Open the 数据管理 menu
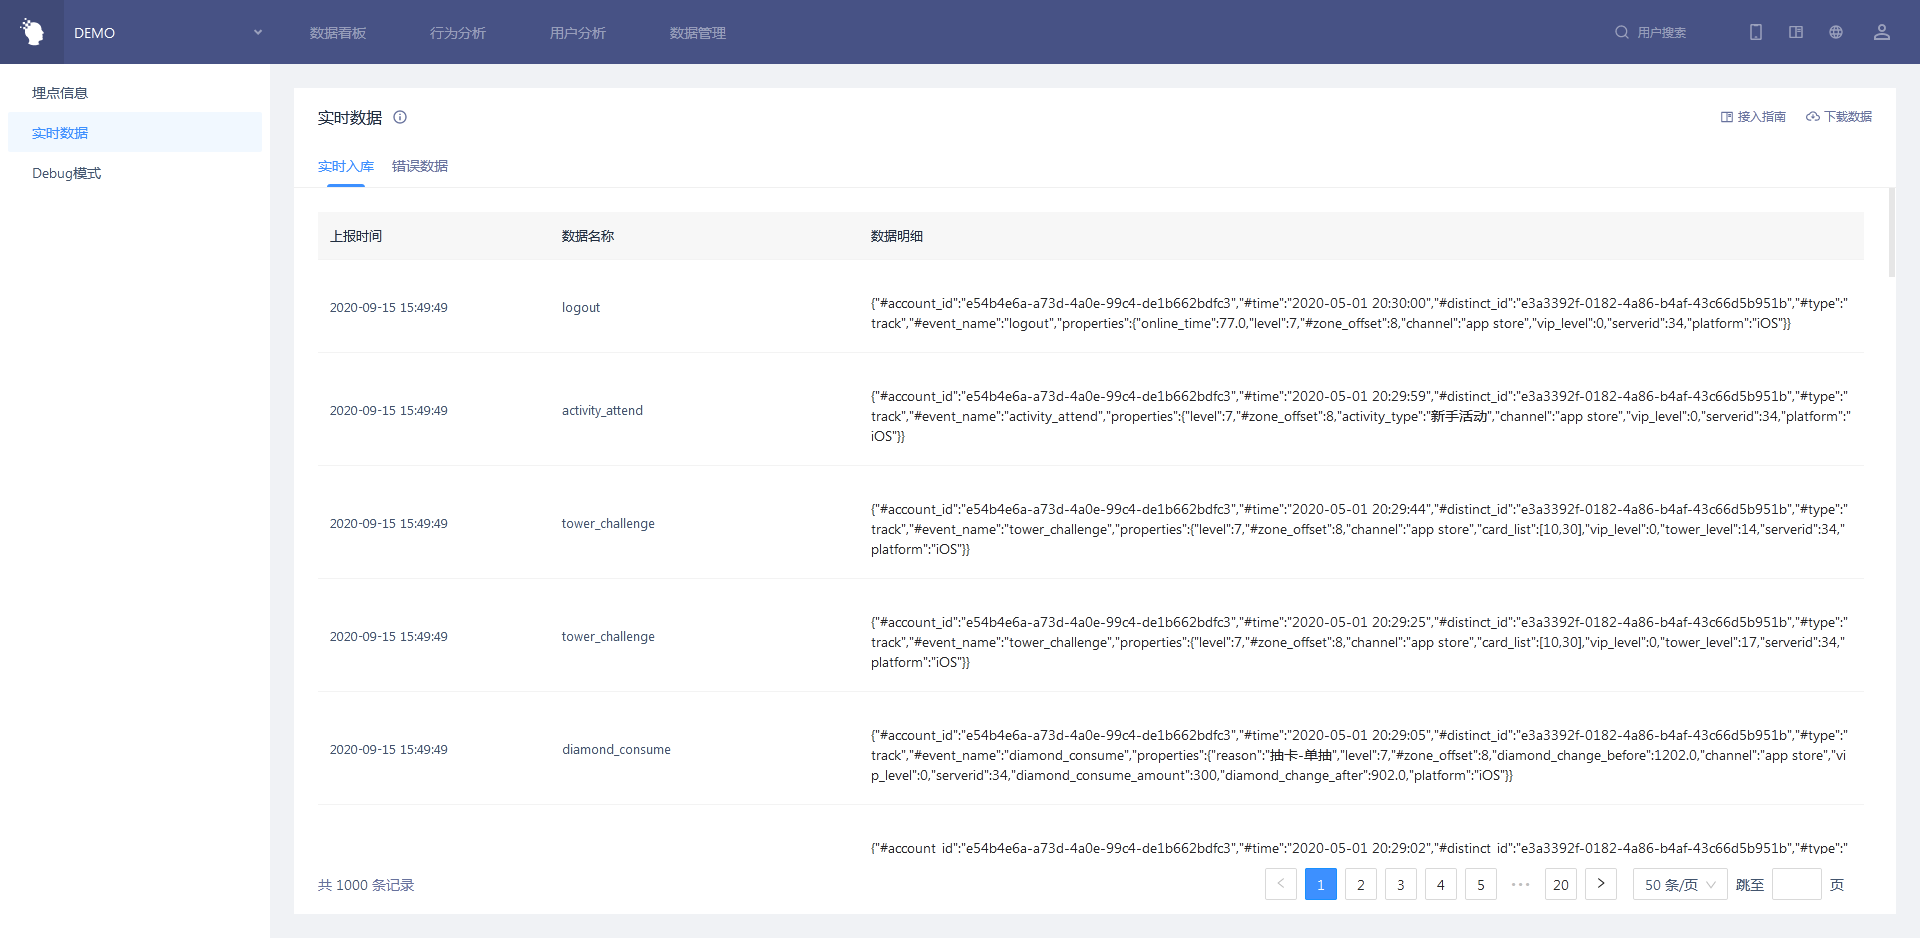This screenshot has width=1920, height=938. [697, 33]
